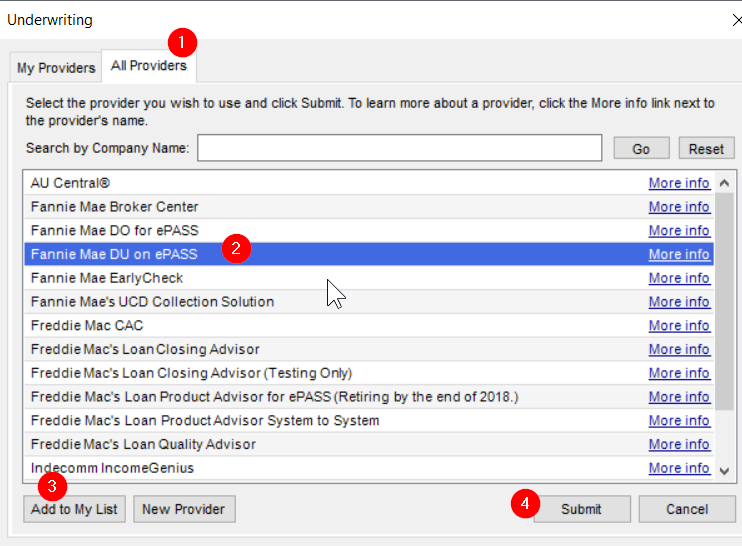Close the Underwriting window
This screenshot has width=742, height=546.
[x=736, y=20]
